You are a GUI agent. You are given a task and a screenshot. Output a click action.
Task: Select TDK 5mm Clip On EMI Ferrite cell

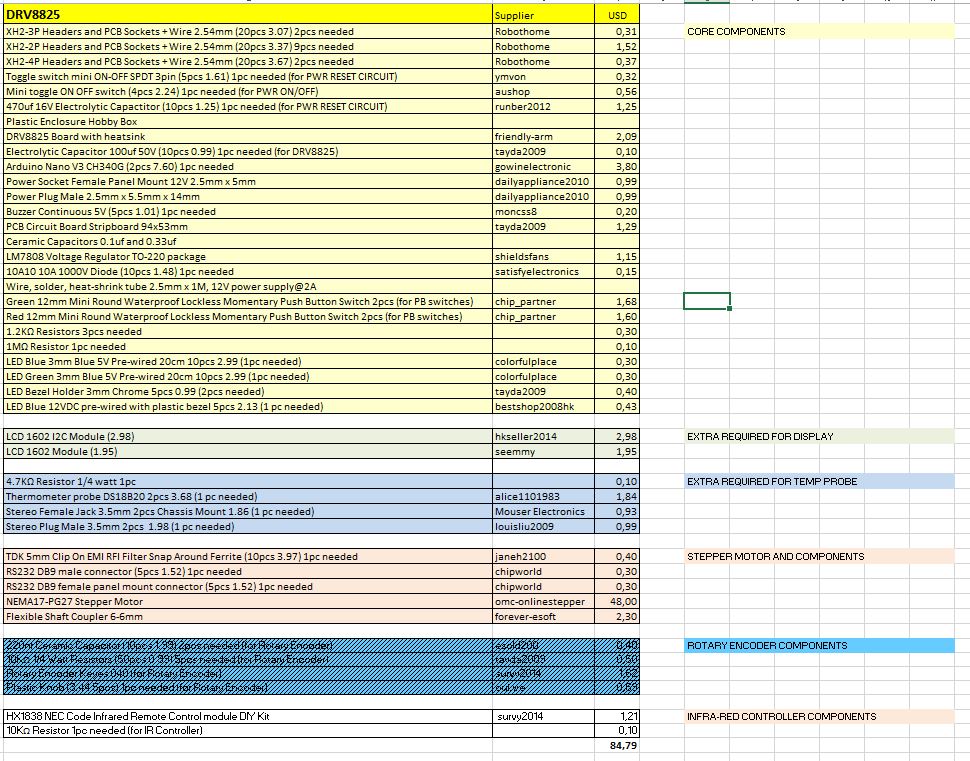point(248,557)
